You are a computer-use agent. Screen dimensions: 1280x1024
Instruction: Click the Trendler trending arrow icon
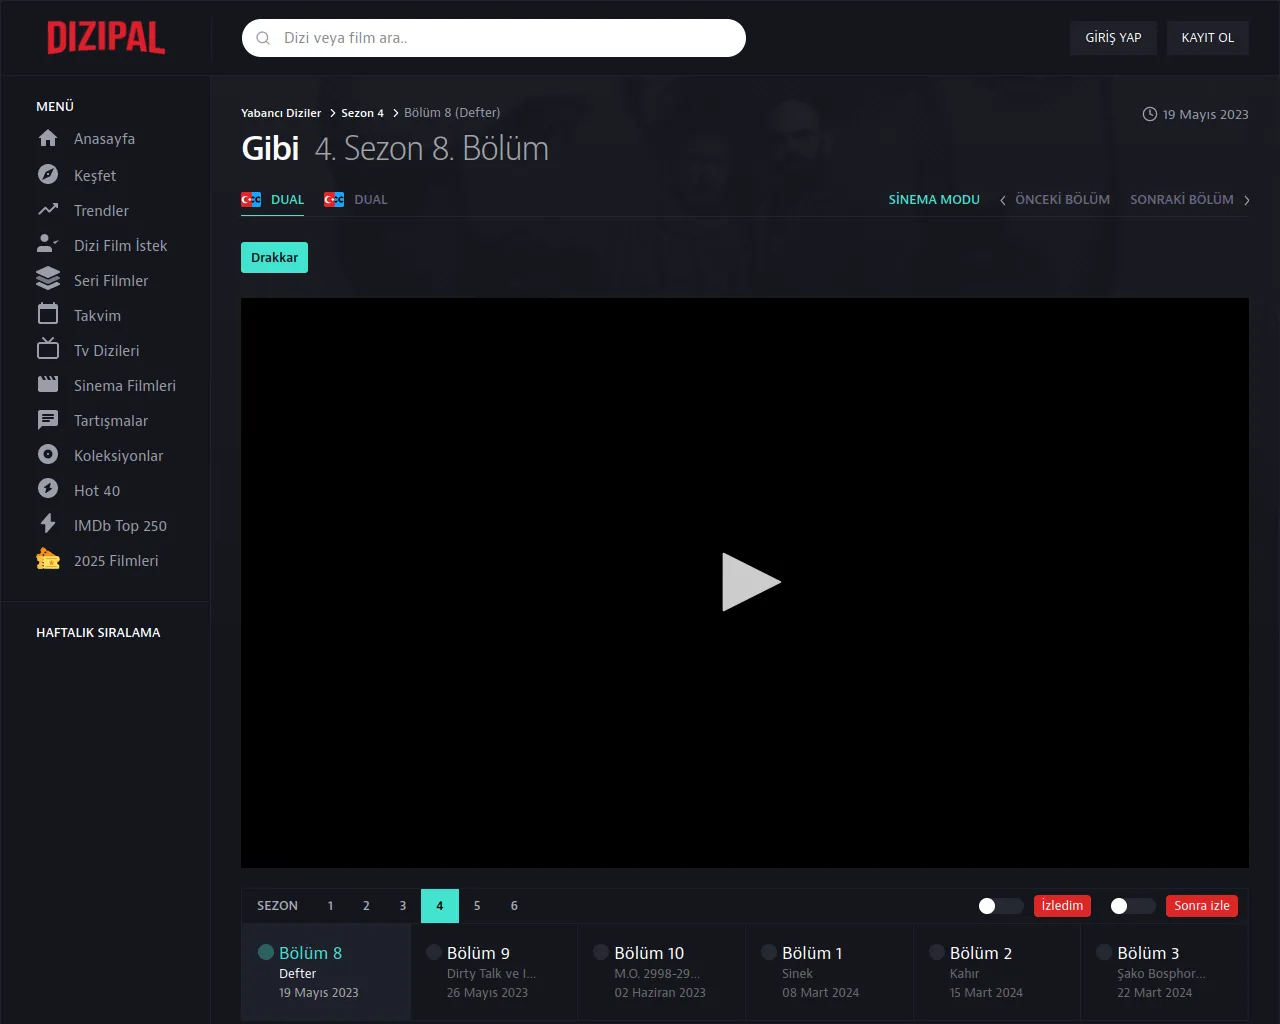[x=48, y=210]
